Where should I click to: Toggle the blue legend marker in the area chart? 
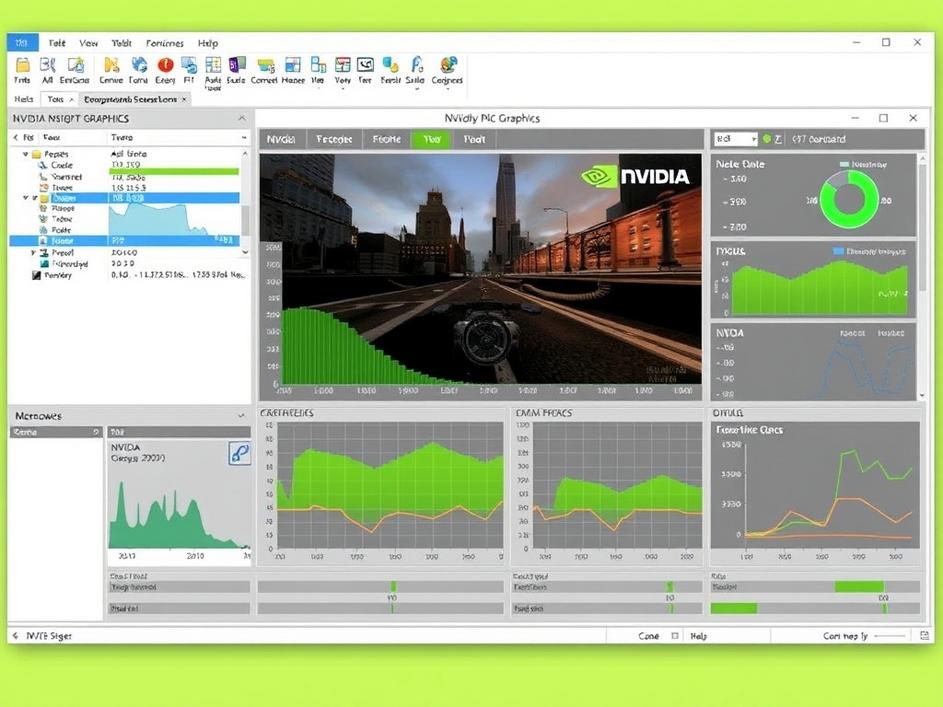[x=838, y=252]
